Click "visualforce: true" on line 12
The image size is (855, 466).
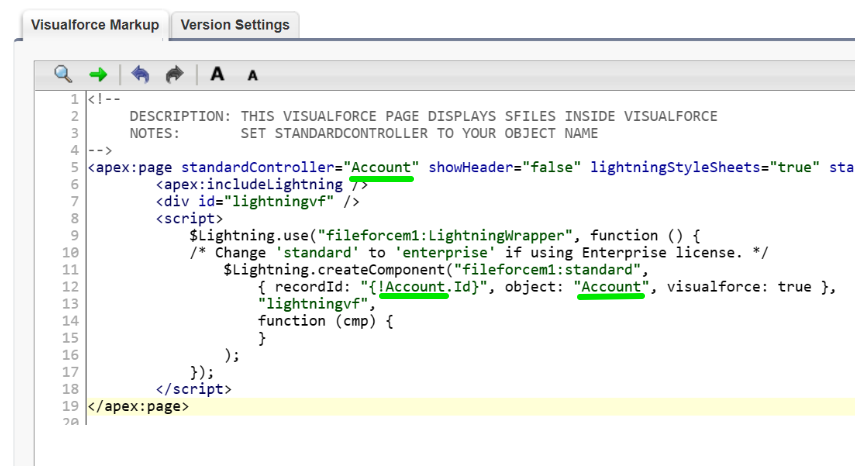(x=739, y=287)
